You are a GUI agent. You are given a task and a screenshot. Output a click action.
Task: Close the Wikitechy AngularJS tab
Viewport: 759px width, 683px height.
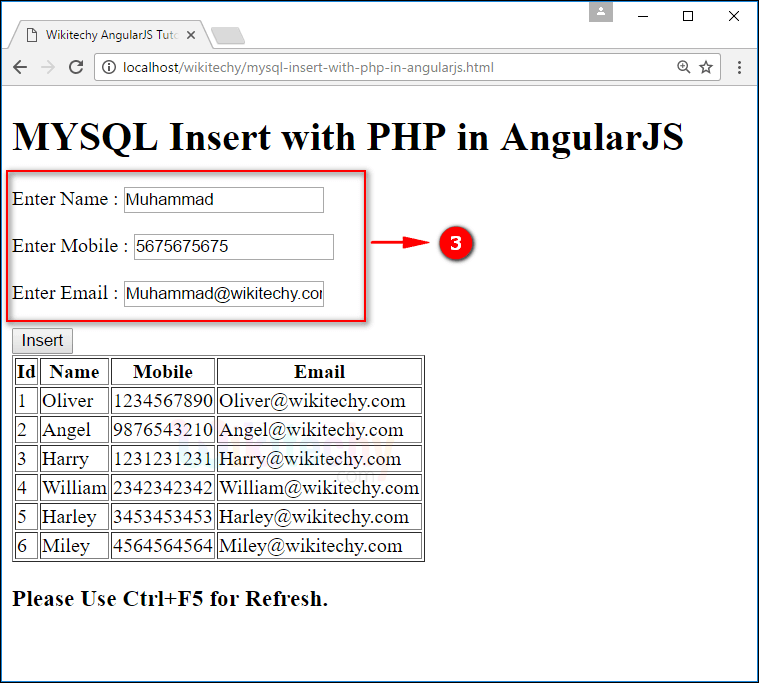coord(192,35)
